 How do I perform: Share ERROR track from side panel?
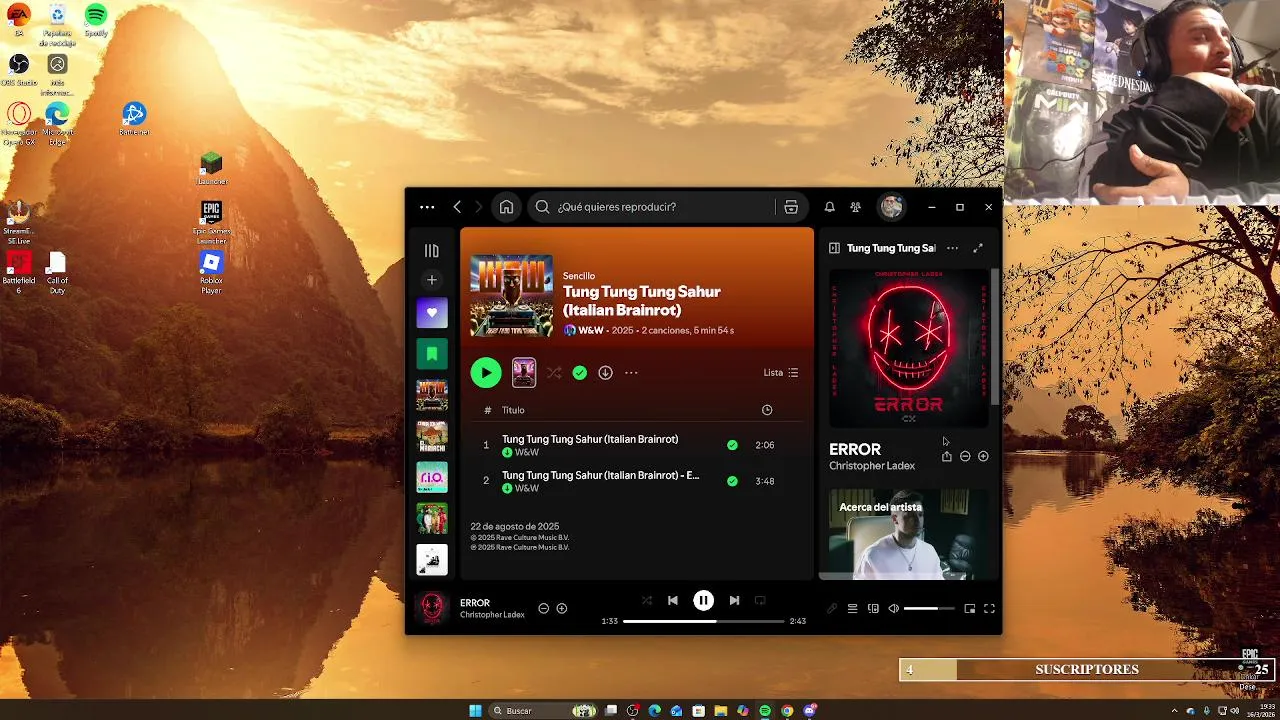[946, 456]
